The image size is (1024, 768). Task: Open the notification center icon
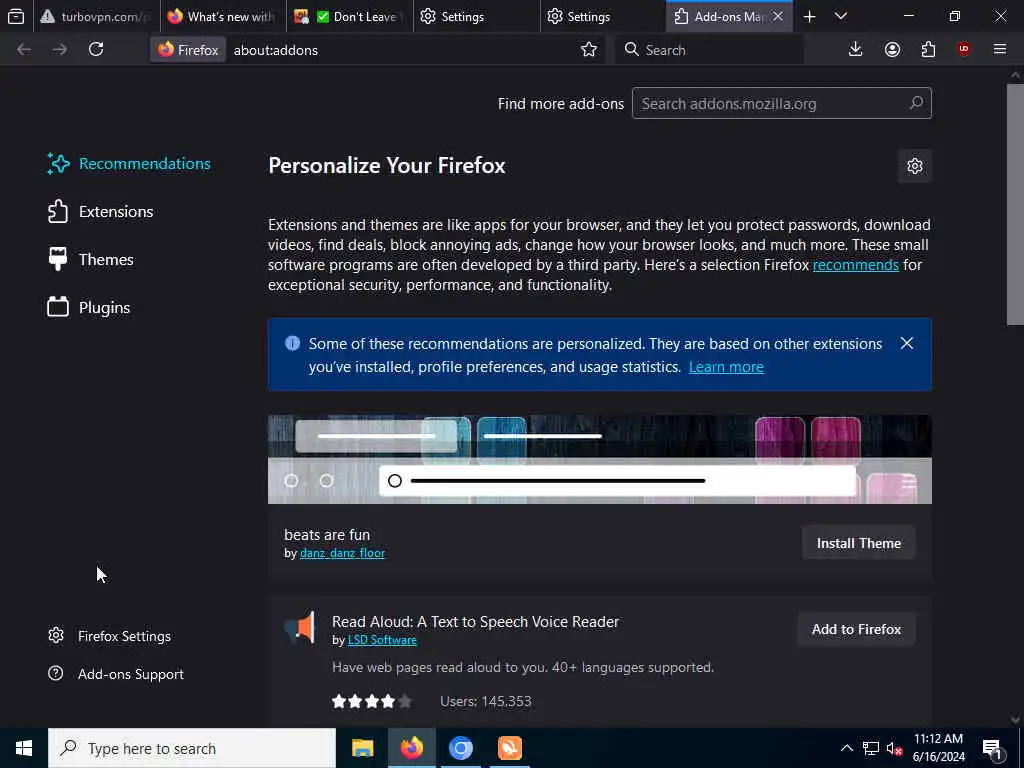pos(992,748)
